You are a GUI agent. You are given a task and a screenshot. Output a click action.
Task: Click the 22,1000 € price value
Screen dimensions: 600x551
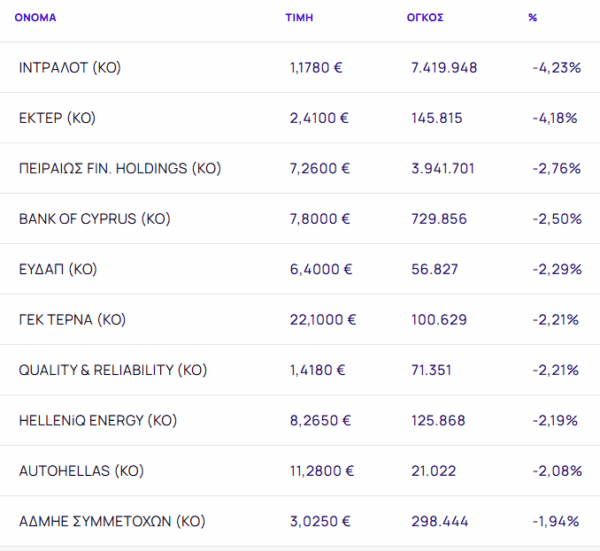point(322,320)
